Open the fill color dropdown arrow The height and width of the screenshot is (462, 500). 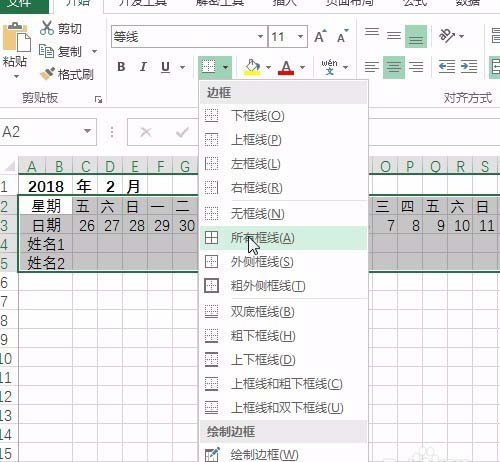coord(268,67)
